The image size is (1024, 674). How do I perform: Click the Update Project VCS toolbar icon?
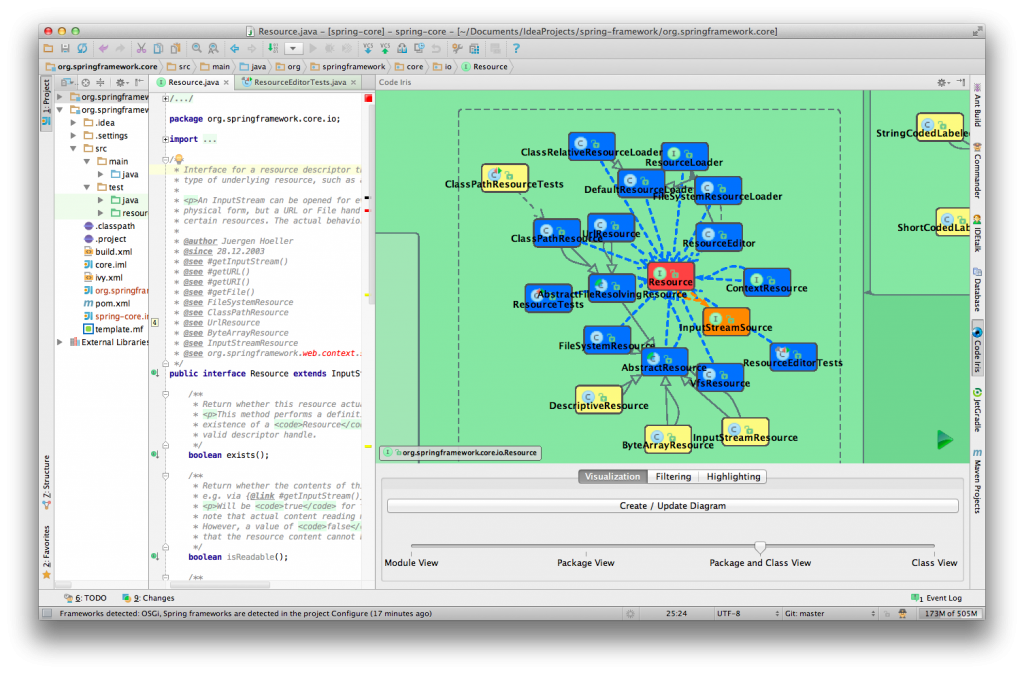[369, 47]
